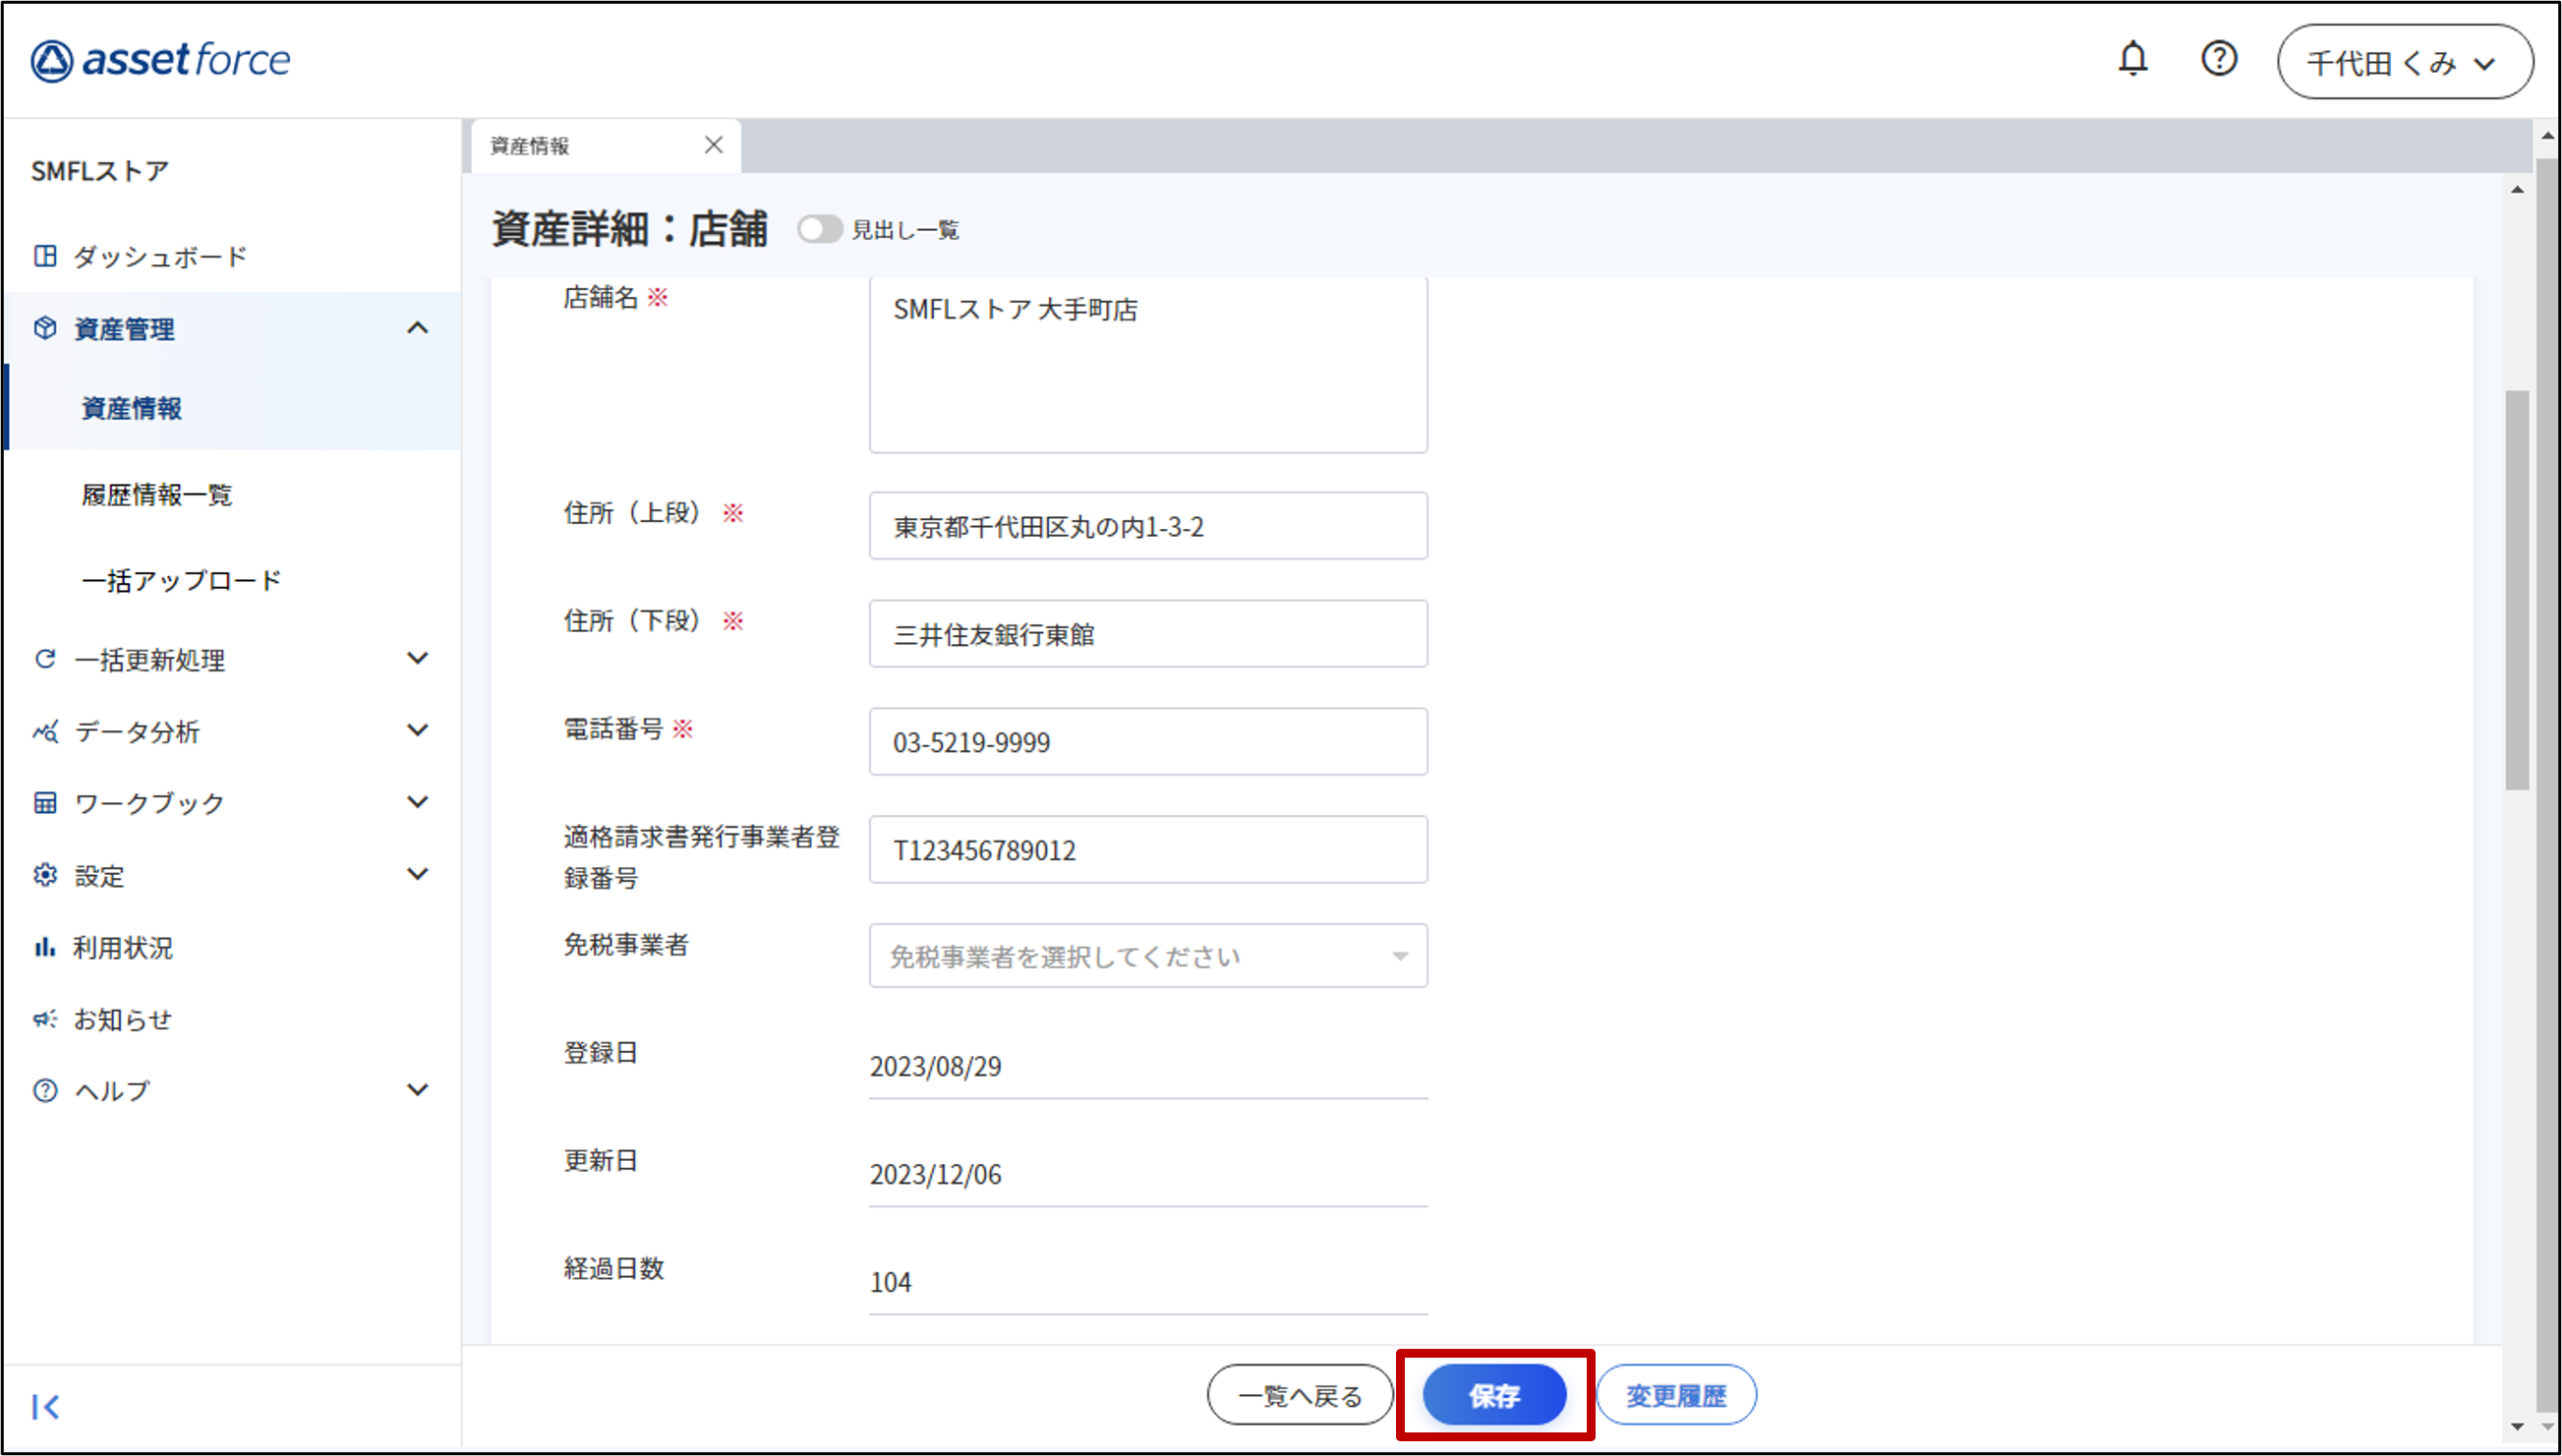Collapse the 資産管理 section

click(x=417, y=328)
